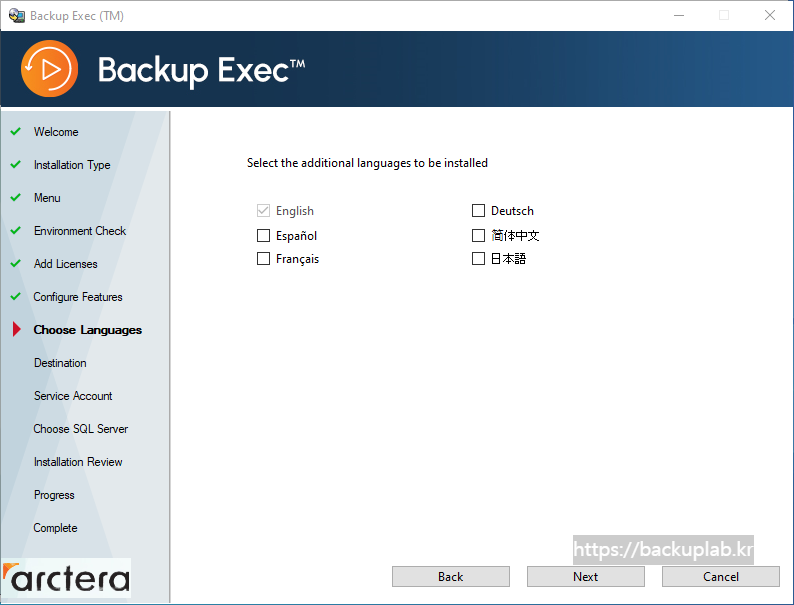Select the Environment Check step
The height and width of the screenshot is (605, 794).
click(80, 231)
